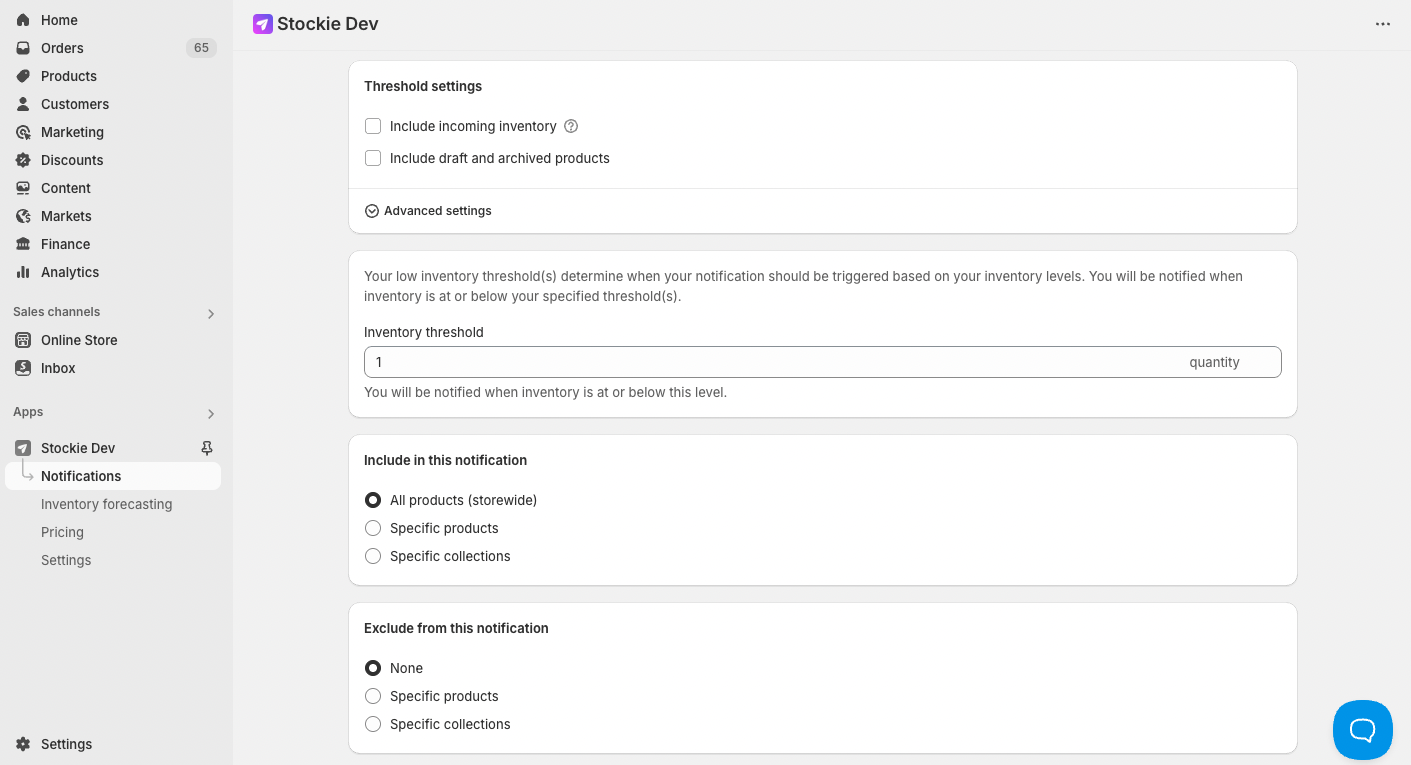Open Stockie Dev app link in sidebar
This screenshot has width=1411, height=765.
click(78, 448)
